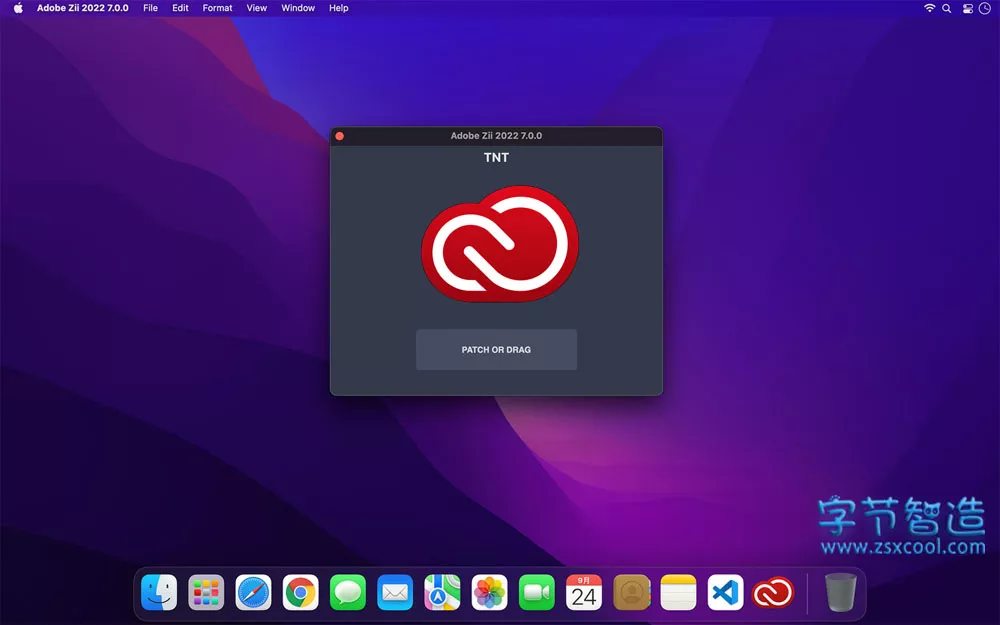Open Maps from the Dock
Image resolution: width=1000 pixels, height=625 pixels.
442,592
